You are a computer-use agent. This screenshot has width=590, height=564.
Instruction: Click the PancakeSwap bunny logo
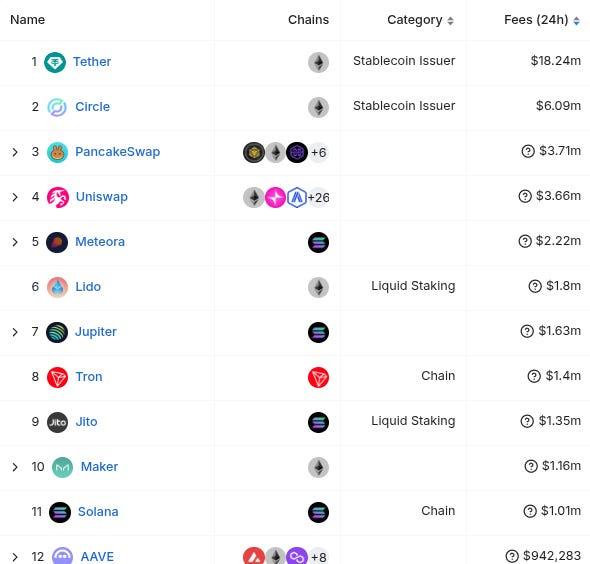57,152
